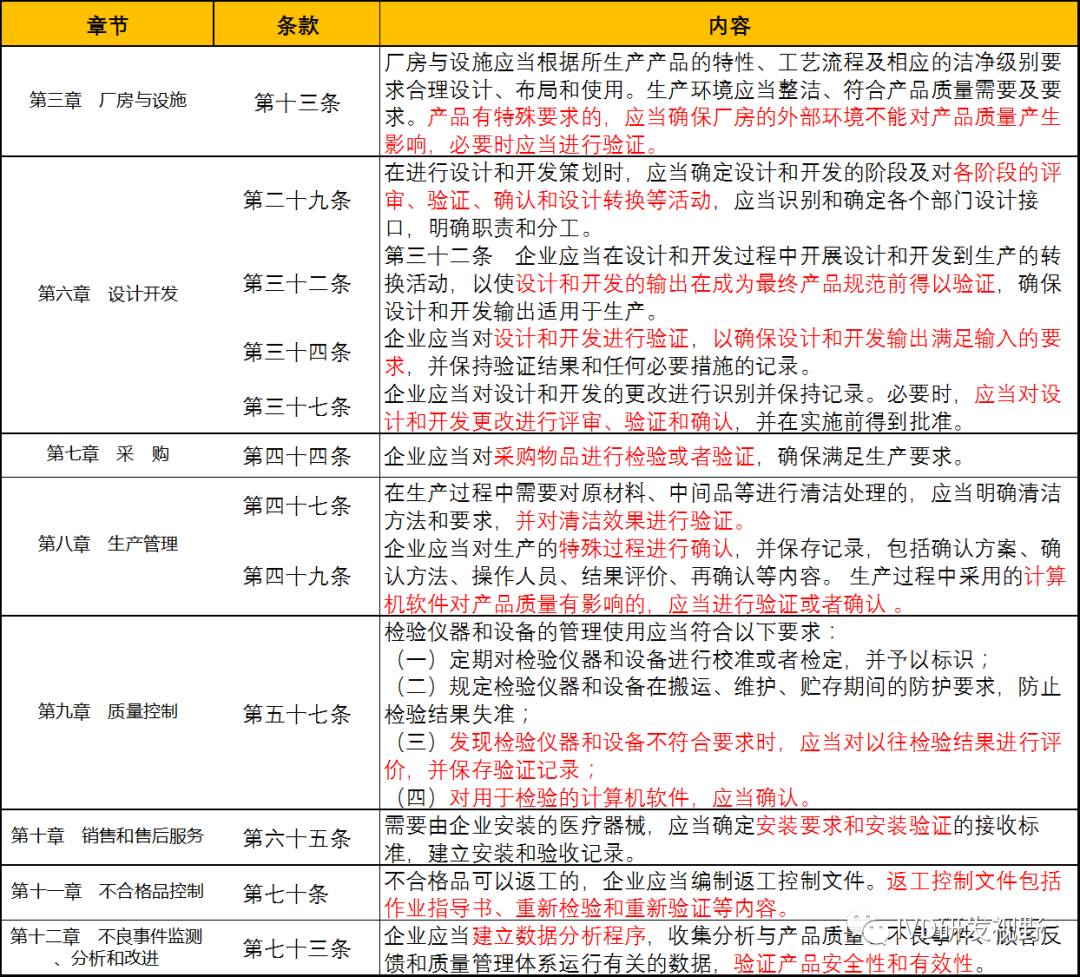Select the 第六章 设计开发 chapter cell
1080x977 pixels.
click(107, 294)
